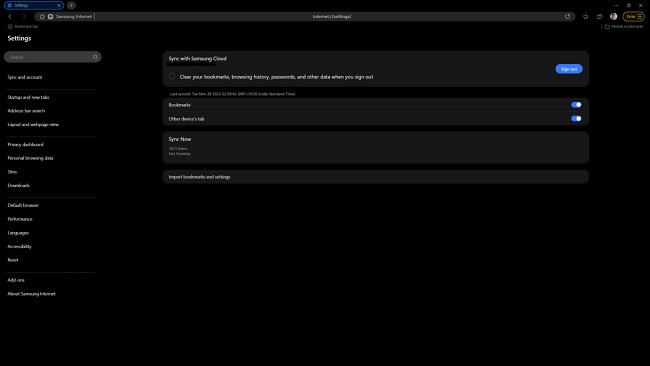Open the profile avatar icon

(614, 17)
